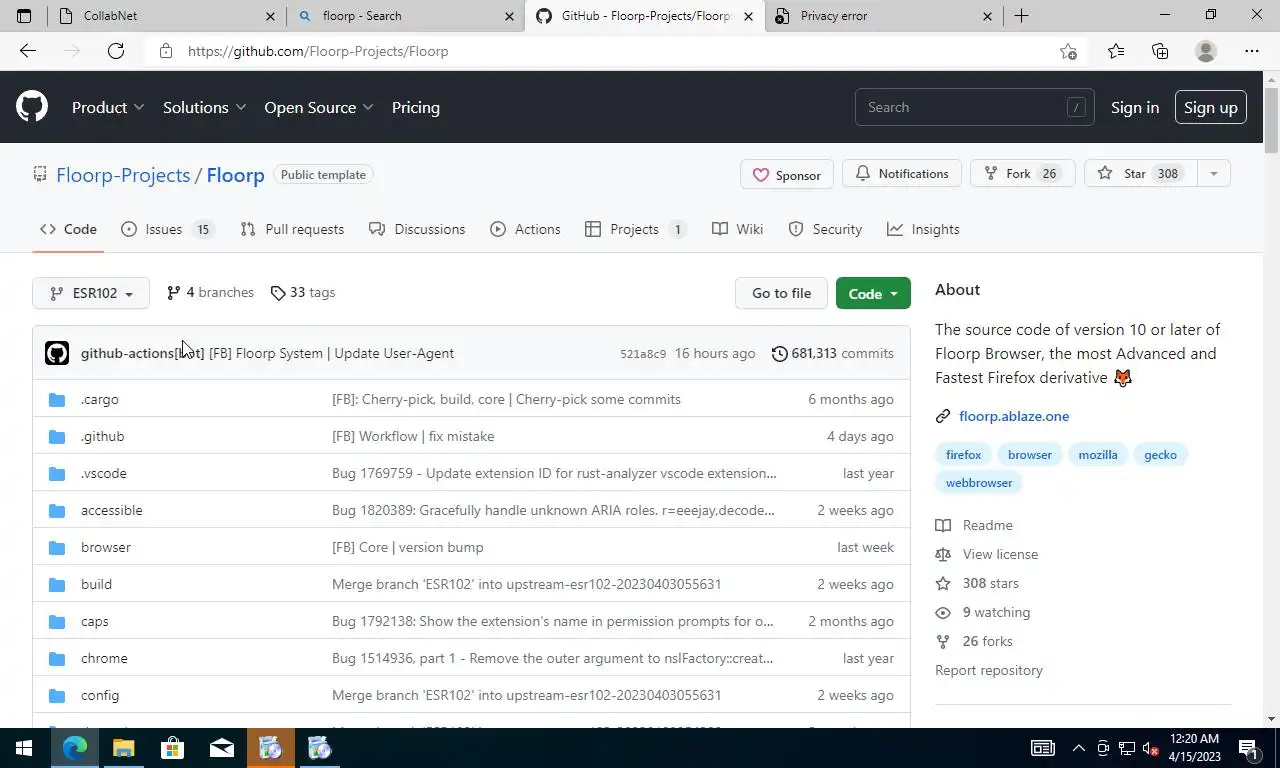Open the branch icon next to 4 branches
1280x768 pixels.
pos(173,293)
